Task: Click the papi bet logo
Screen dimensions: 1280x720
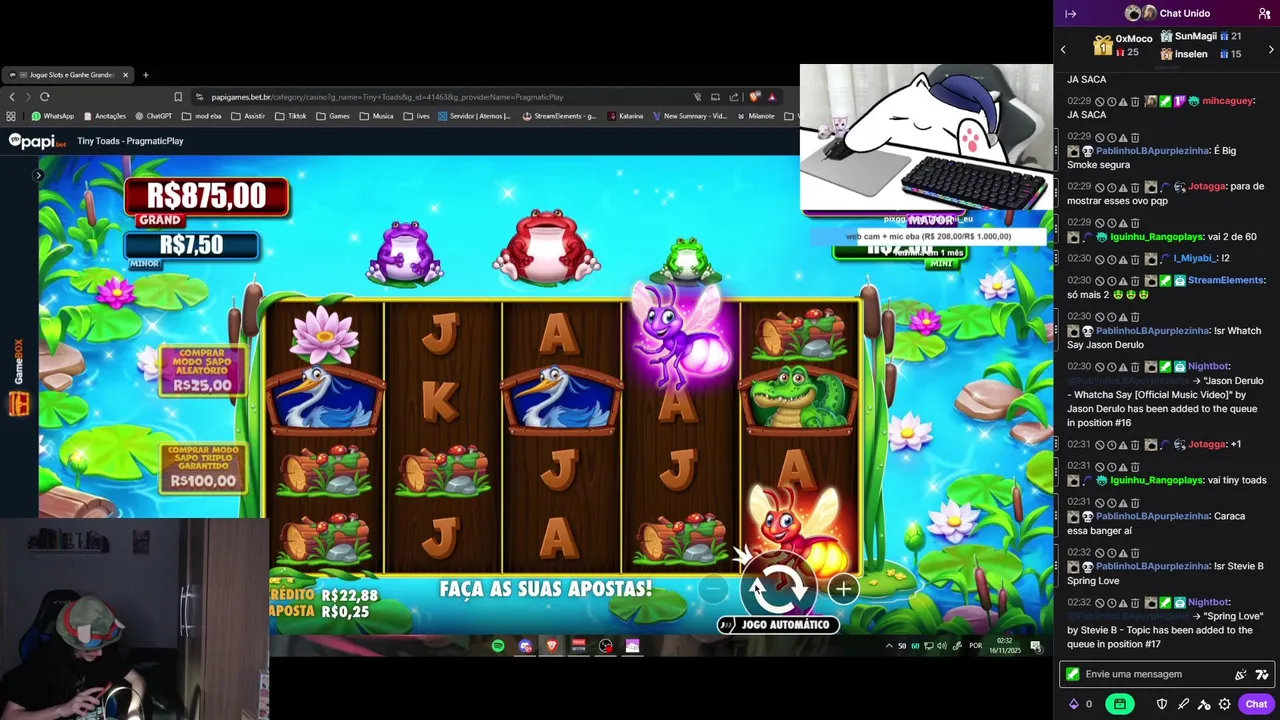Action: point(37,141)
